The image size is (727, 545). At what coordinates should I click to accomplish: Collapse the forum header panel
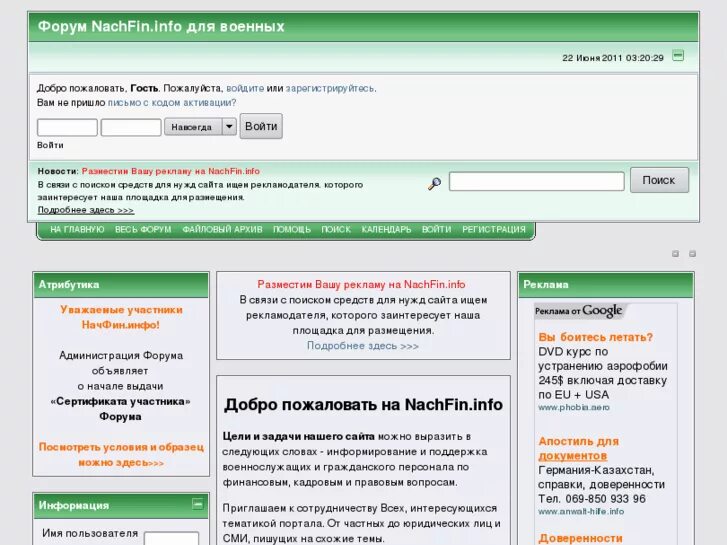678,56
